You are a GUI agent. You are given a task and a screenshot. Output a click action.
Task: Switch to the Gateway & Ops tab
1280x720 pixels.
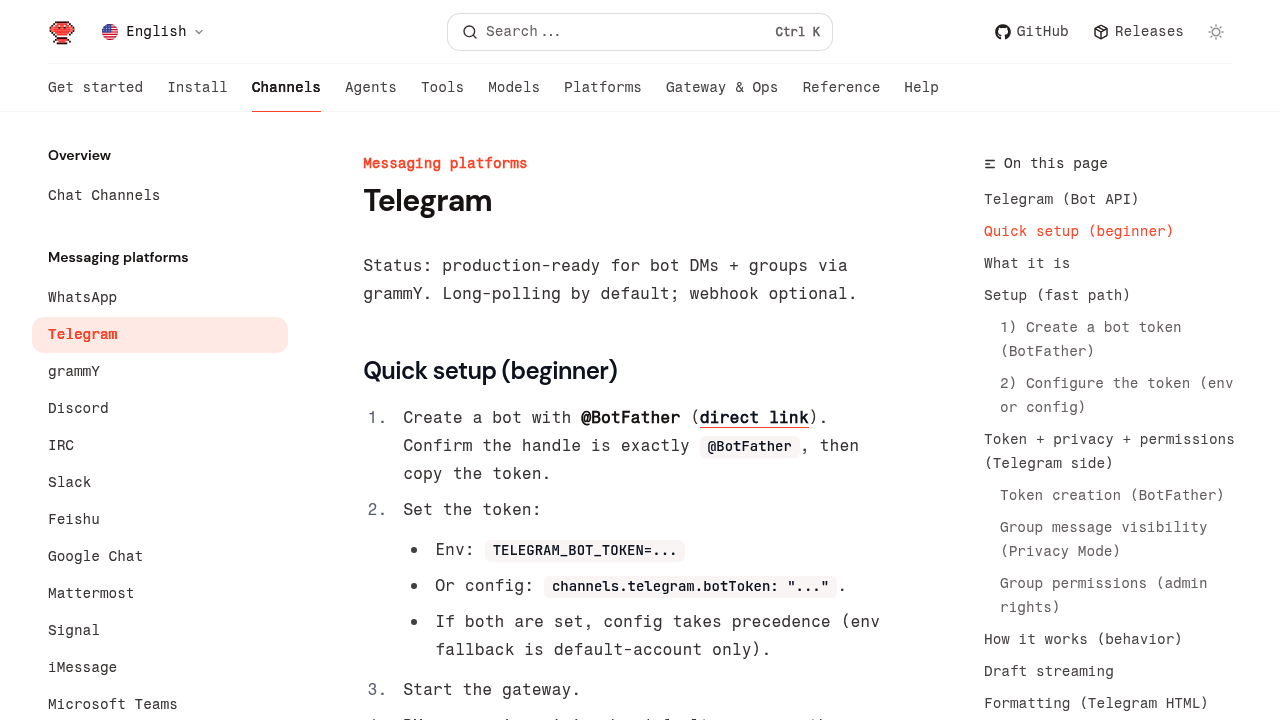click(x=722, y=88)
